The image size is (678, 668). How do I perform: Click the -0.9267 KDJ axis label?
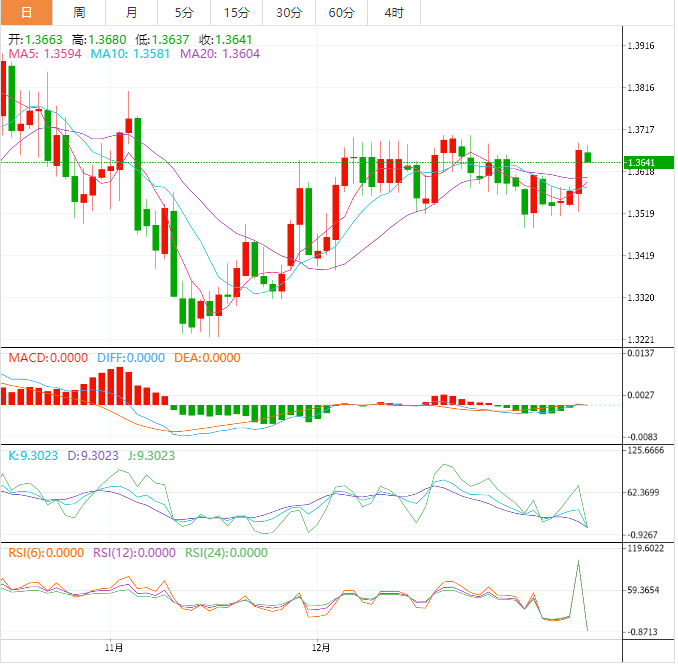point(642,535)
